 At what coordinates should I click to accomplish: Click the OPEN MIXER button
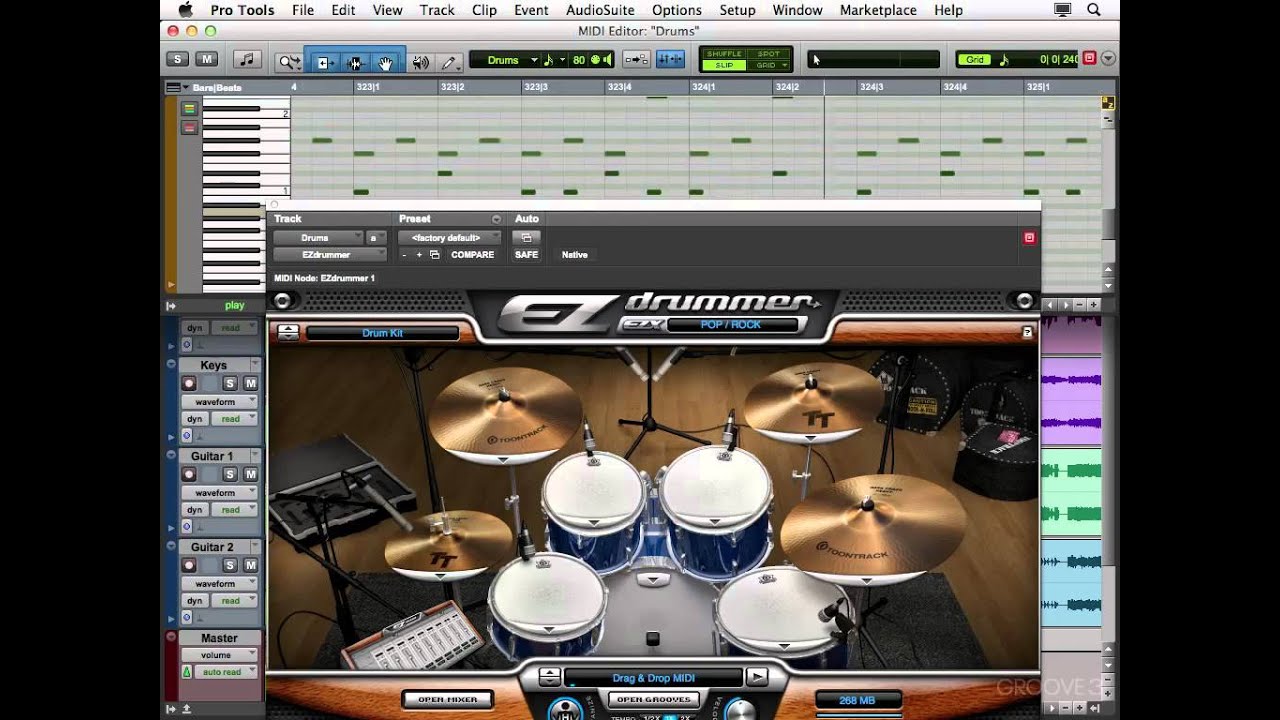pyautogui.click(x=448, y=699)
